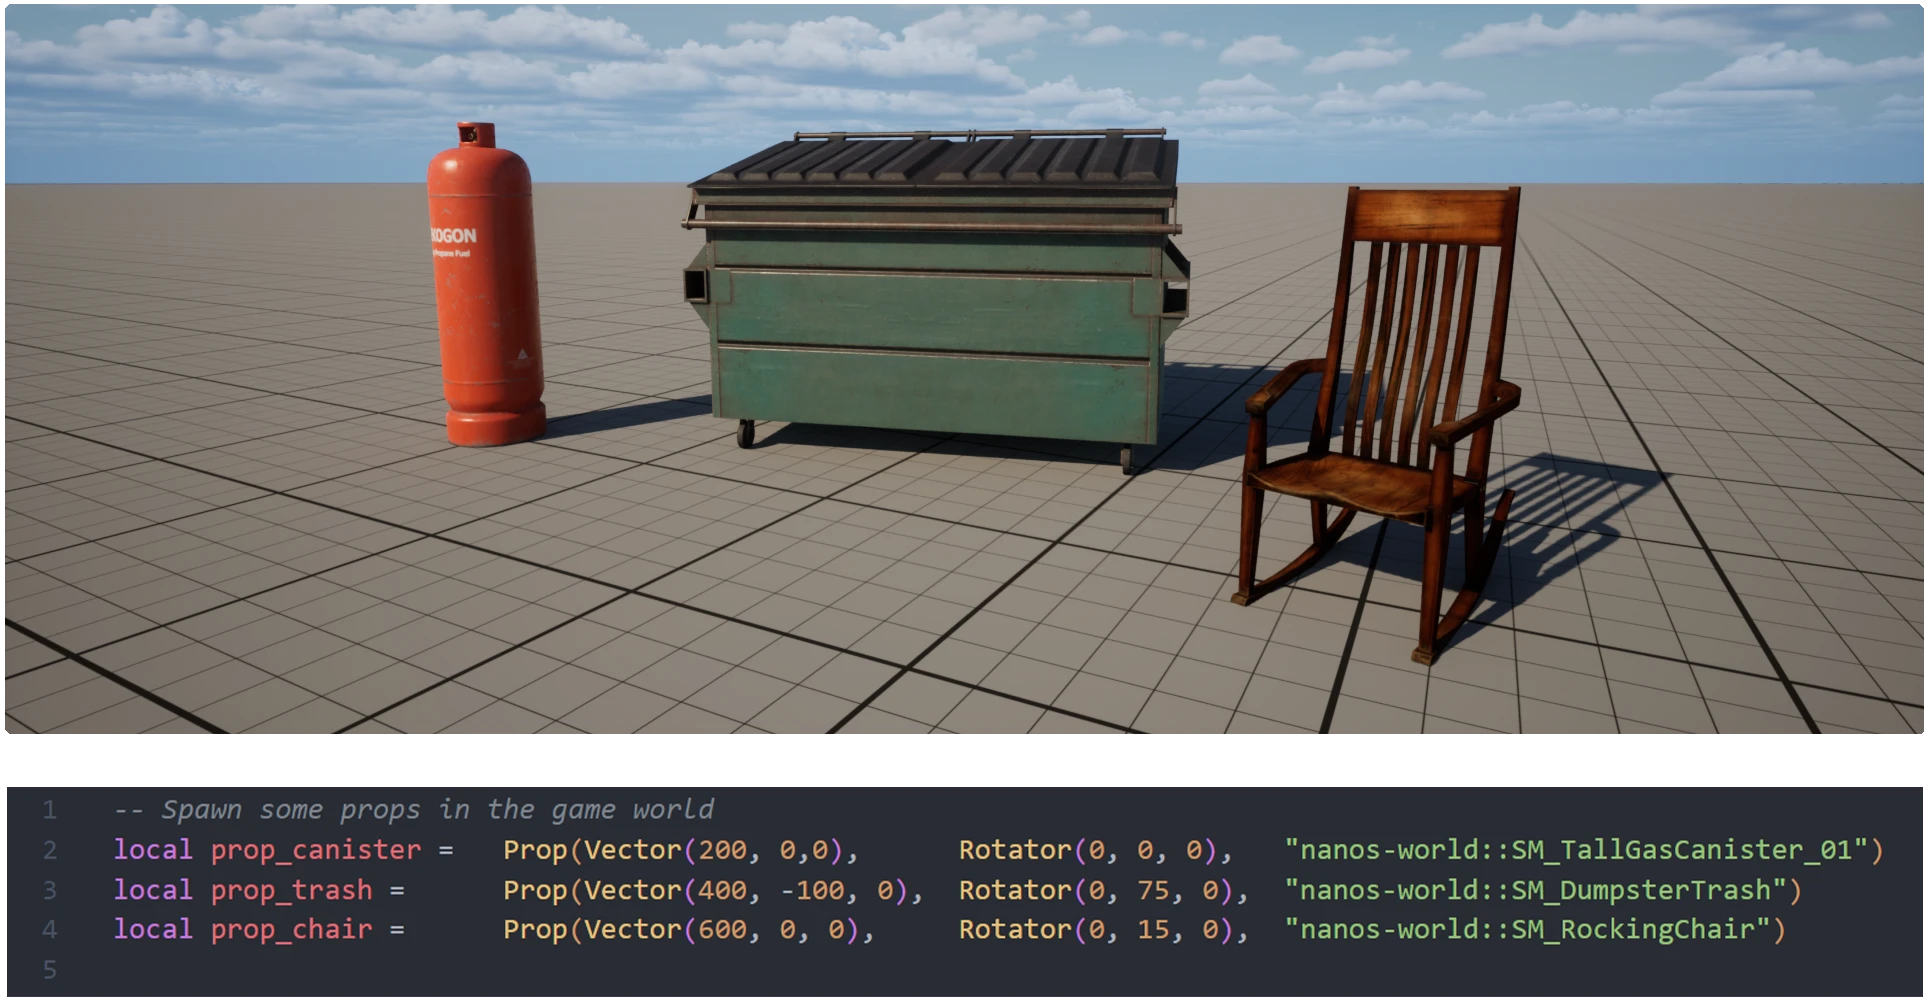Click the 'Prop' call on line 3
Screen dimensions: 1930x1006
(x=535, y=890)
